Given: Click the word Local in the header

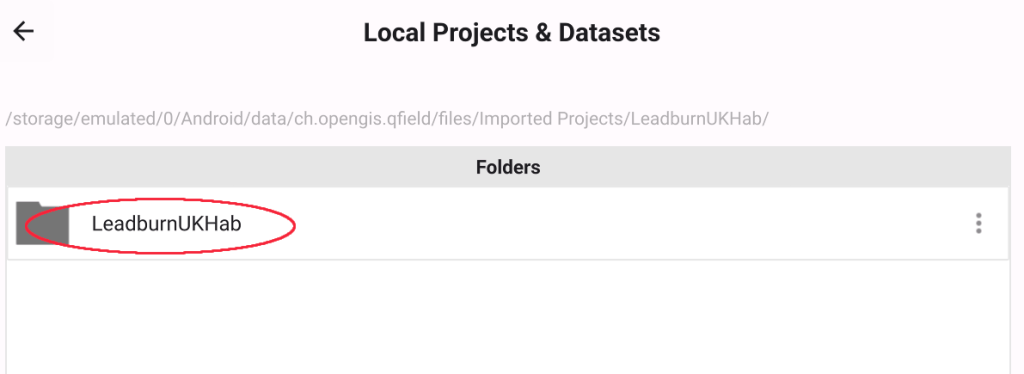Looking at the screenshot, I should [389, 33].
